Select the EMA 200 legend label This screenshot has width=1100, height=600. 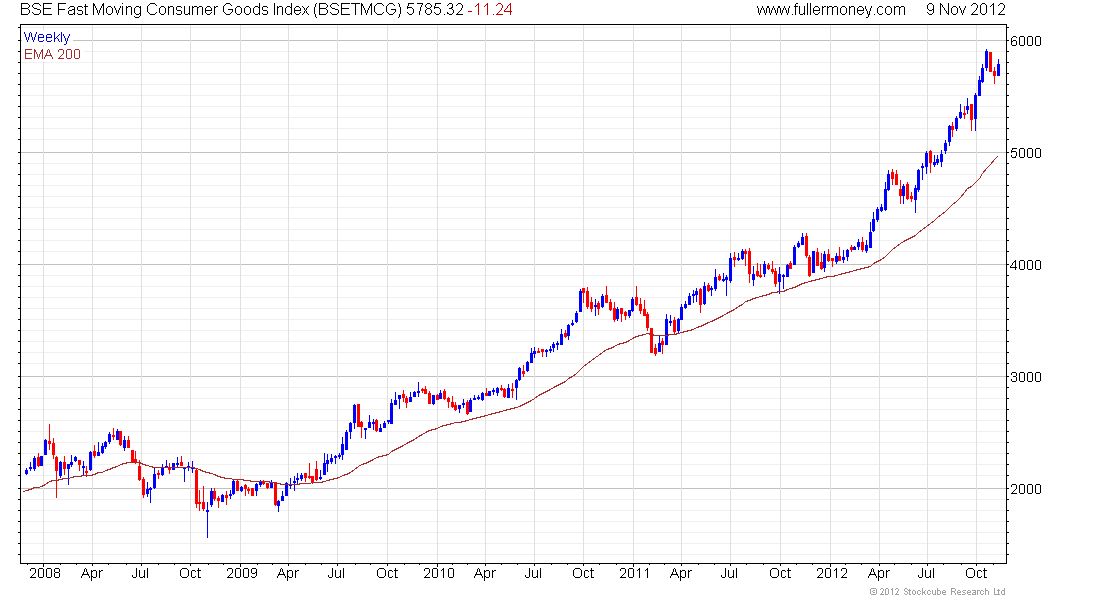(53, 54)
